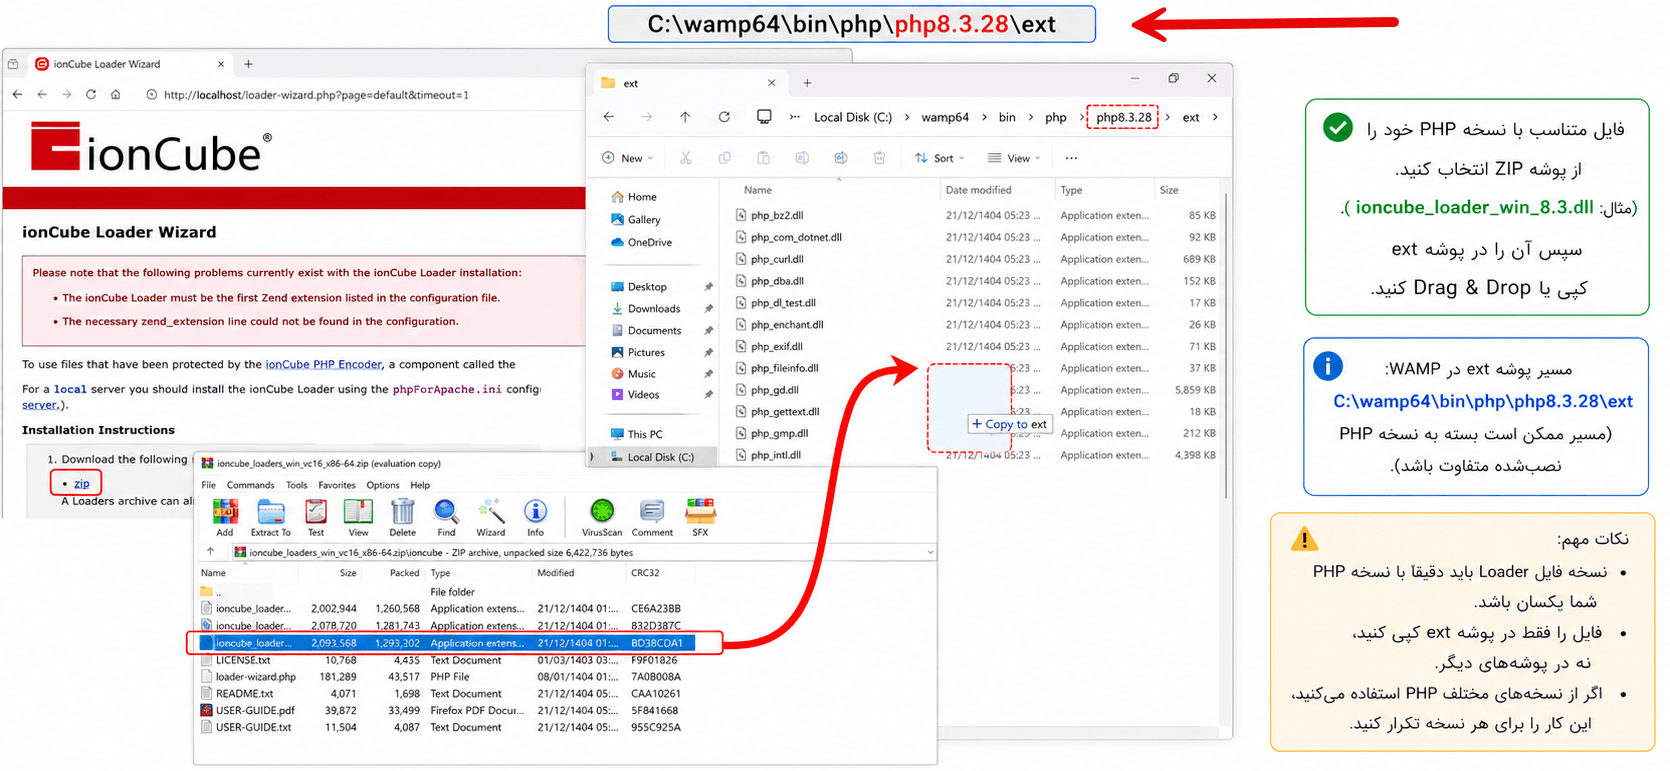Expand chevron after Local Disk (C:) breadcrumb
This screenshot has width=1670, height=771.
tap(907, 117)
